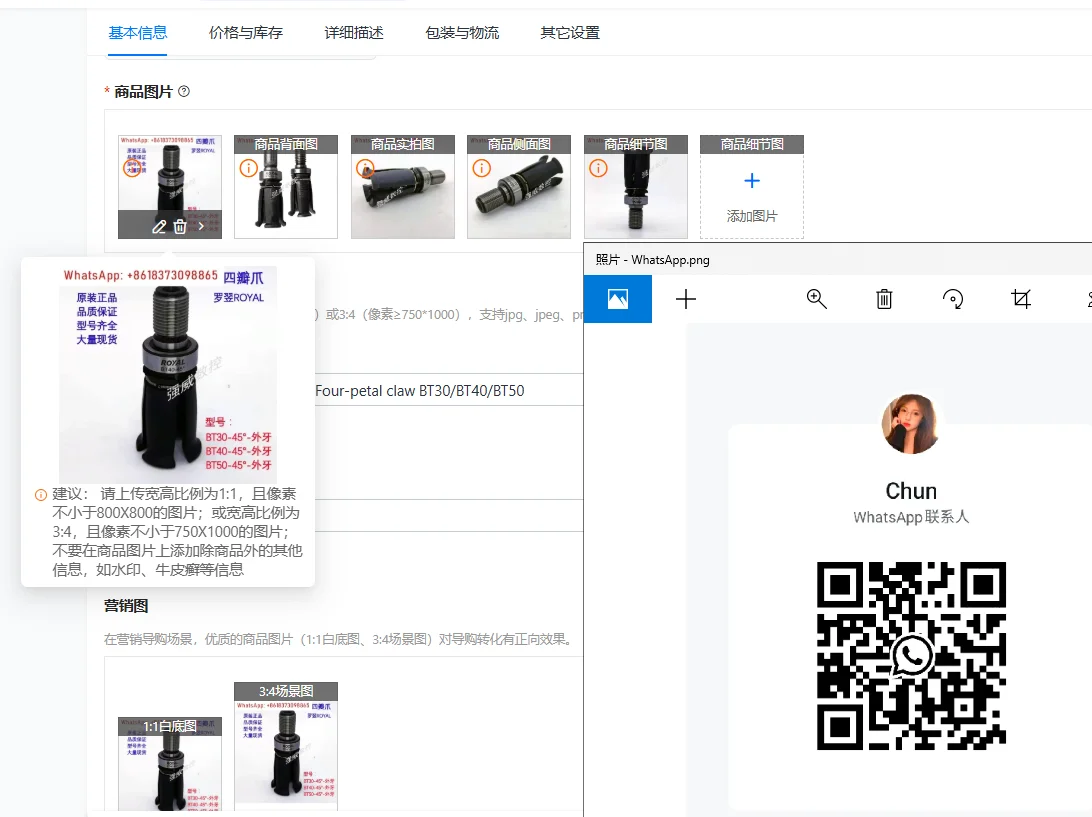
Task: Click the info icon on the filled 商品细节图 thumbnail
Action: [598, 168]
